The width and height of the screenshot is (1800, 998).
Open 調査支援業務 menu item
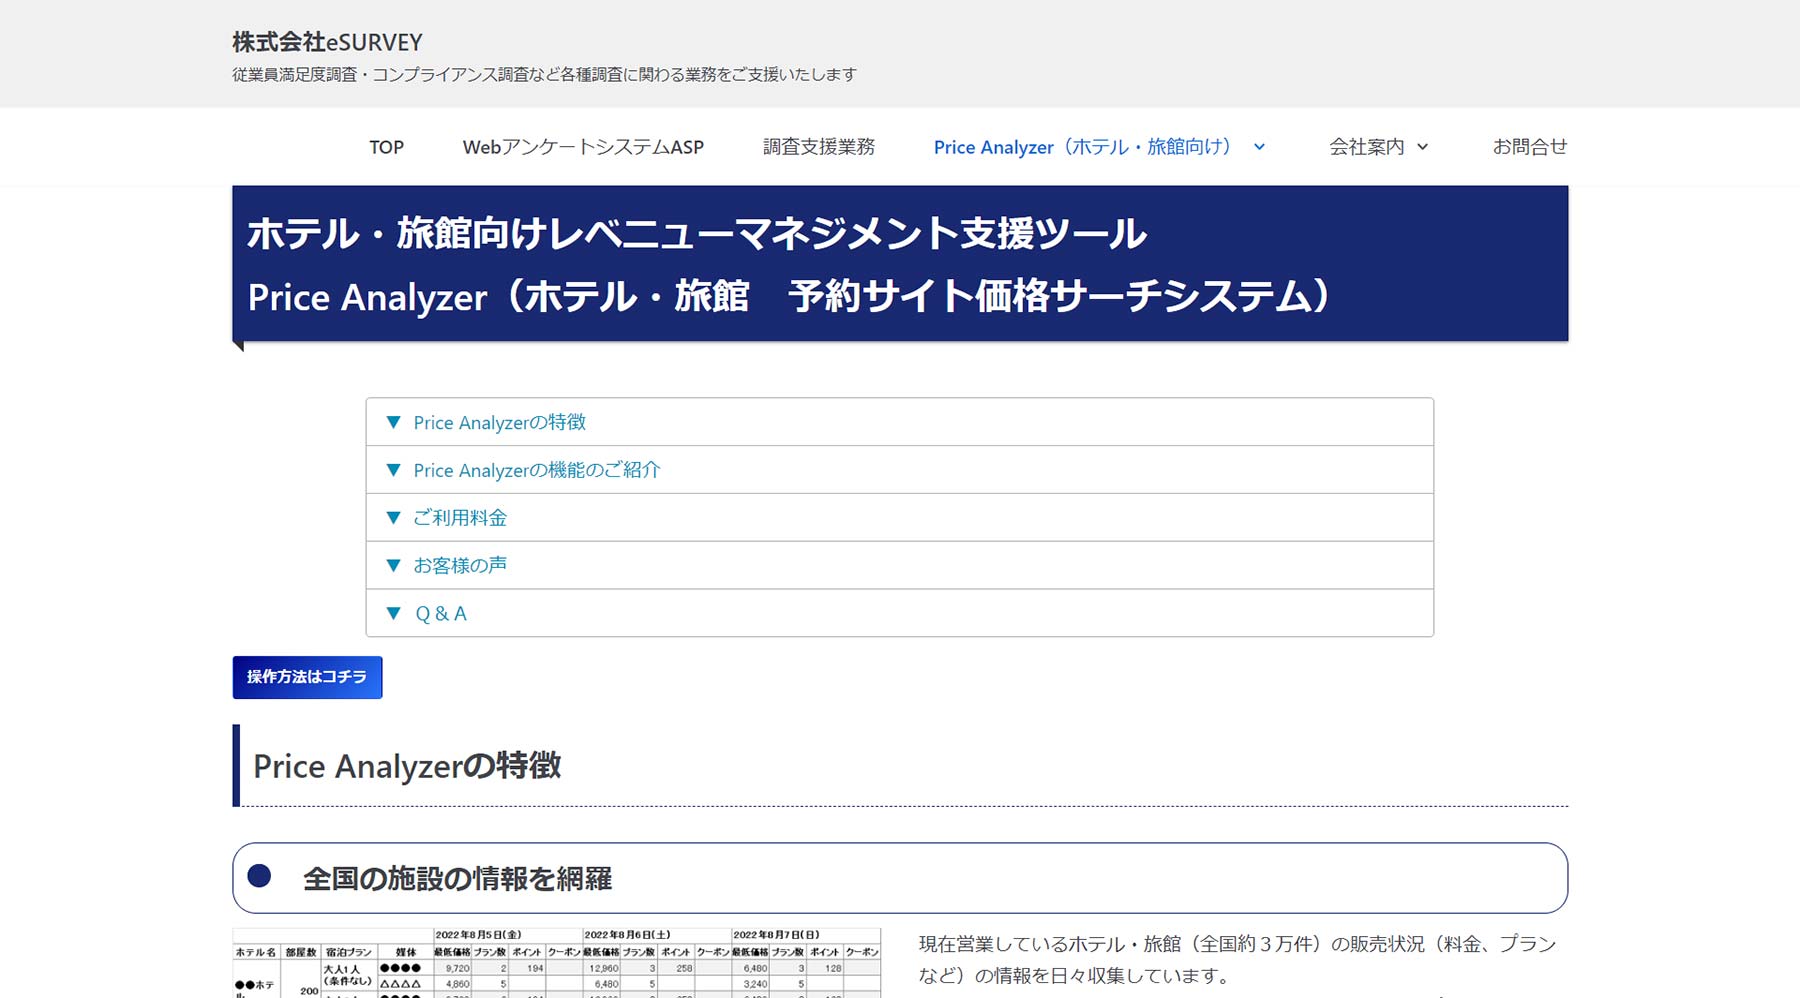click(819, 147)
